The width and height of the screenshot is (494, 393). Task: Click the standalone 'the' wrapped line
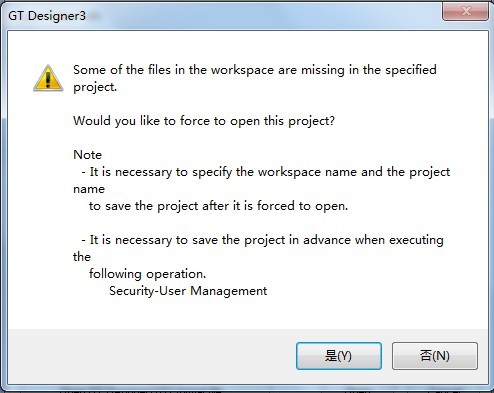coord(82,257)
